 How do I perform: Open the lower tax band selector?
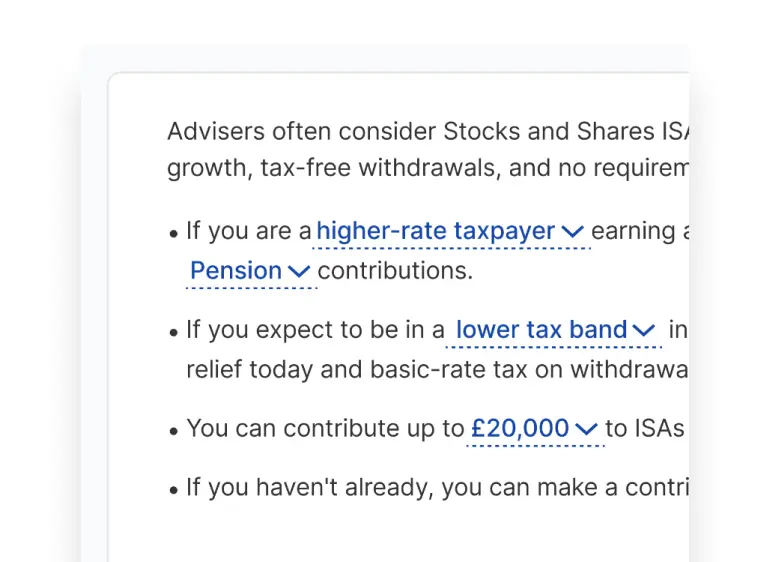coord(554,330)
